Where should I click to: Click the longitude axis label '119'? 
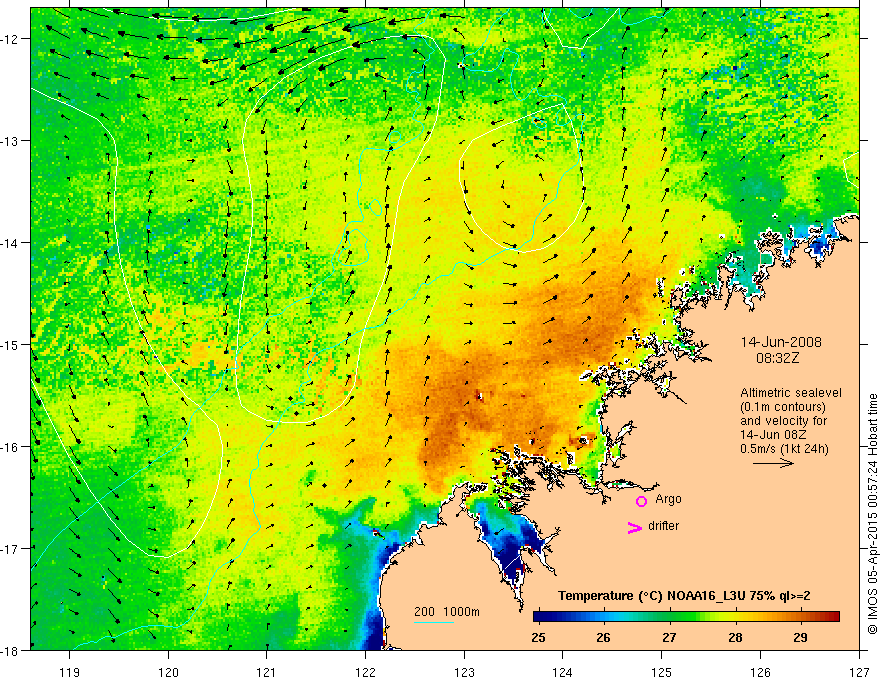click(x=70, y=672)
